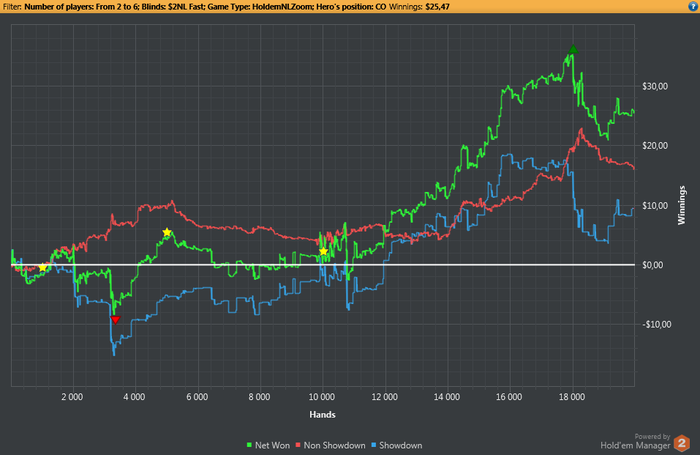700x455 pixels.
Task: Click the 2 000 hands axis label
Action: 72,397
